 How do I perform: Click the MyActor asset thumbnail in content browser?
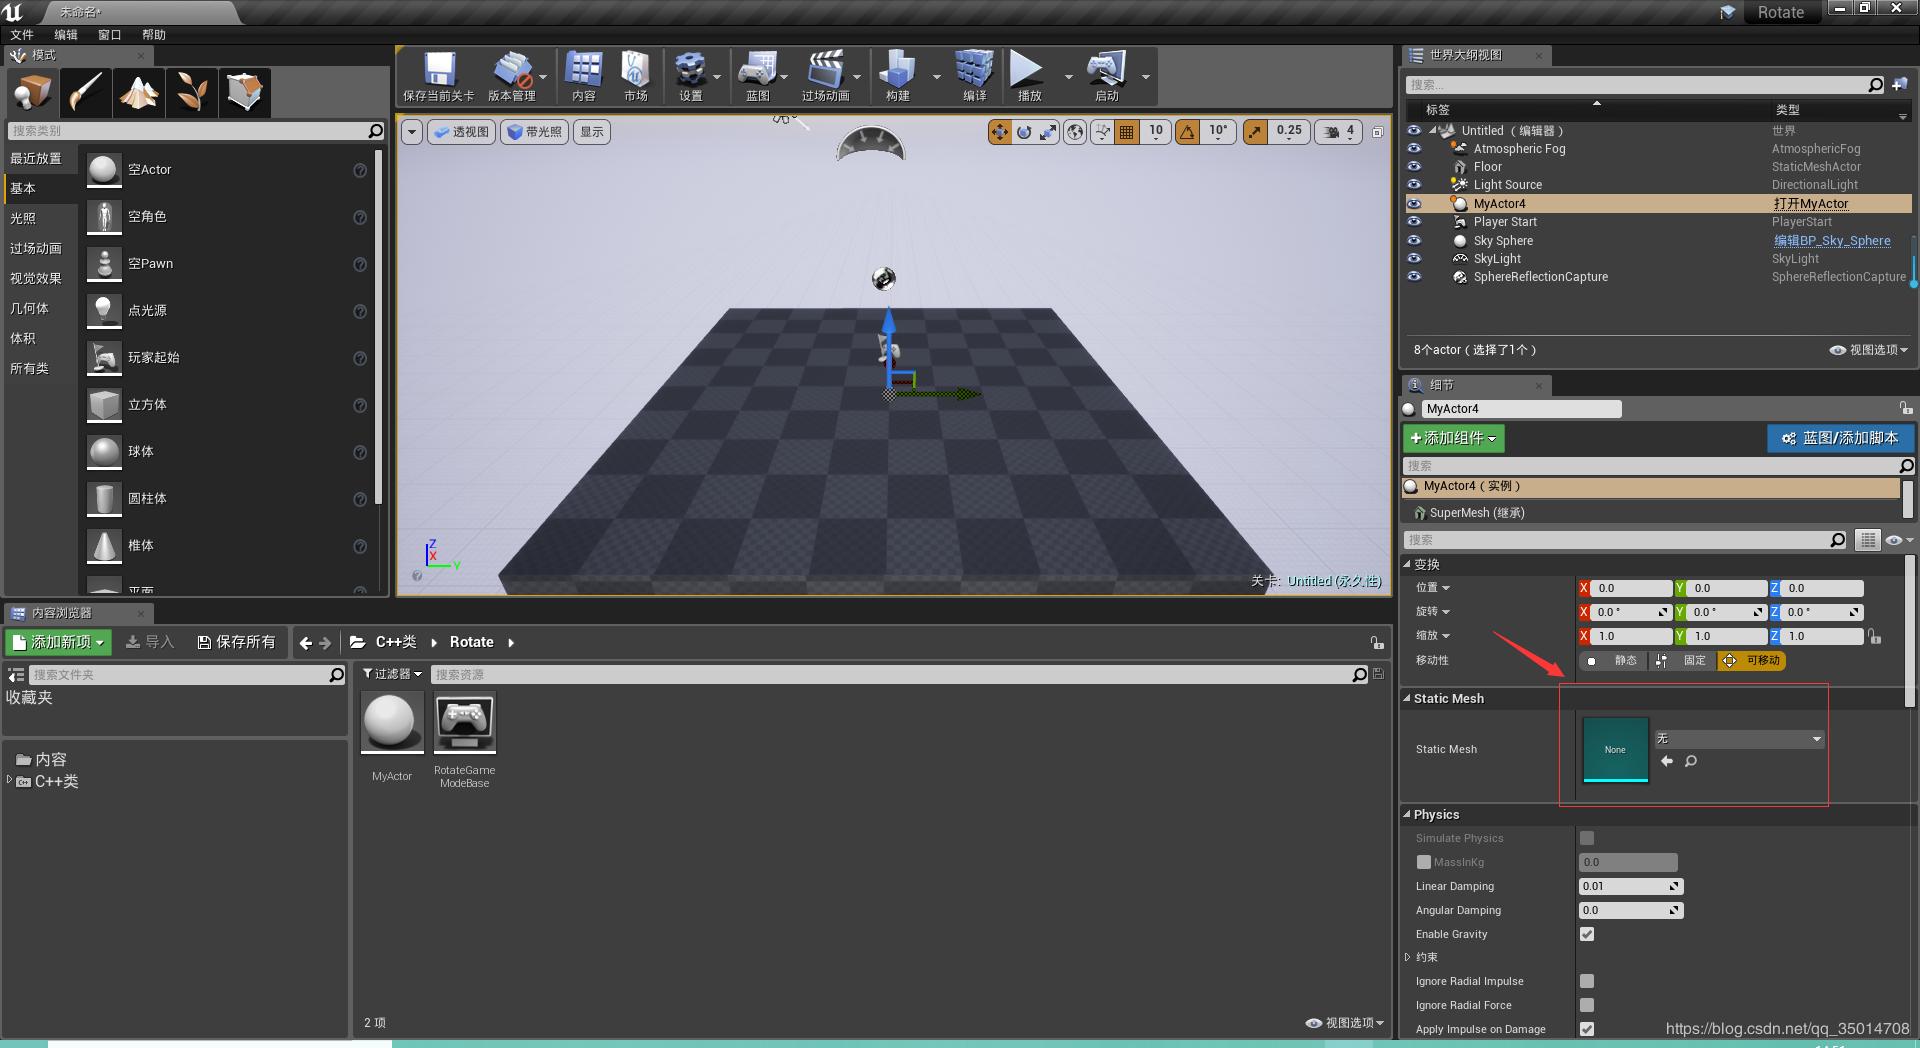391,722
